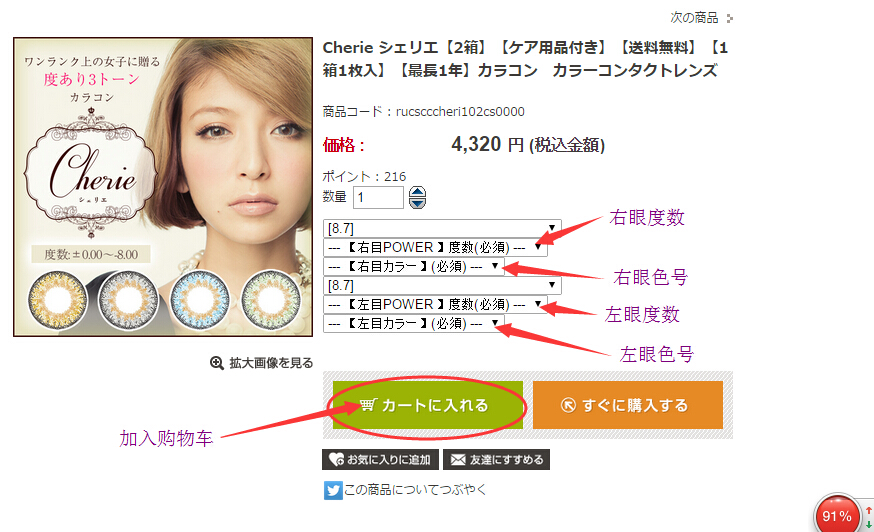Click the magnifier icon beside 拡大画像を見る
This screenshot has width=874, height=532.
click(x=216, y=363)
